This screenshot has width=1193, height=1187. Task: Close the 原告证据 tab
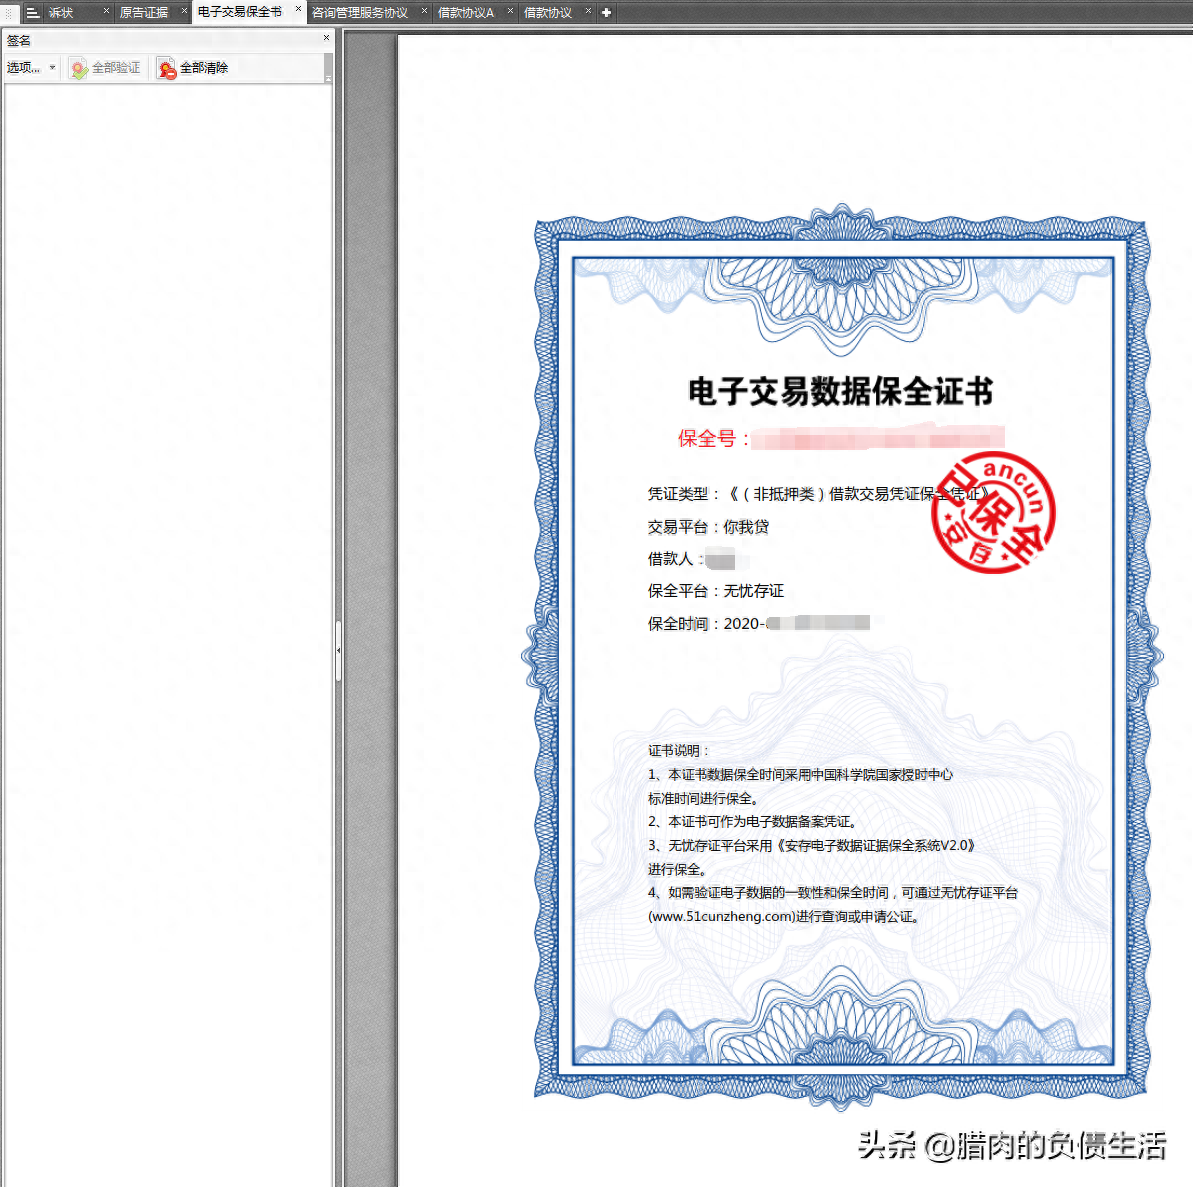[184, 11]
